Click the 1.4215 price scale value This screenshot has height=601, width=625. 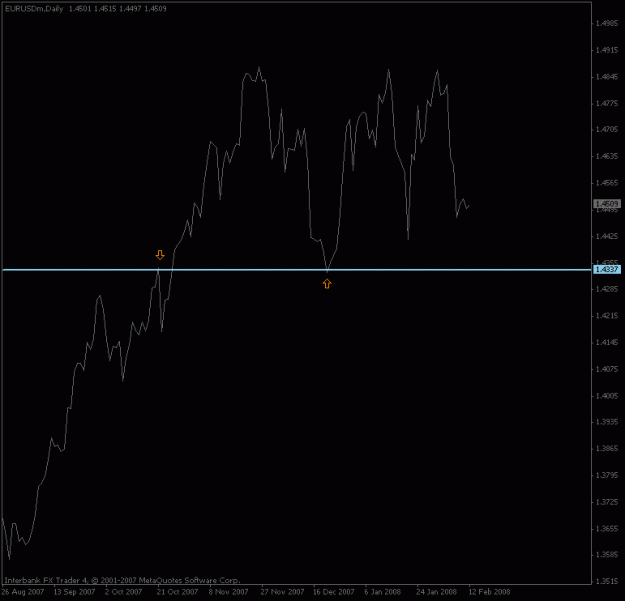607,316
